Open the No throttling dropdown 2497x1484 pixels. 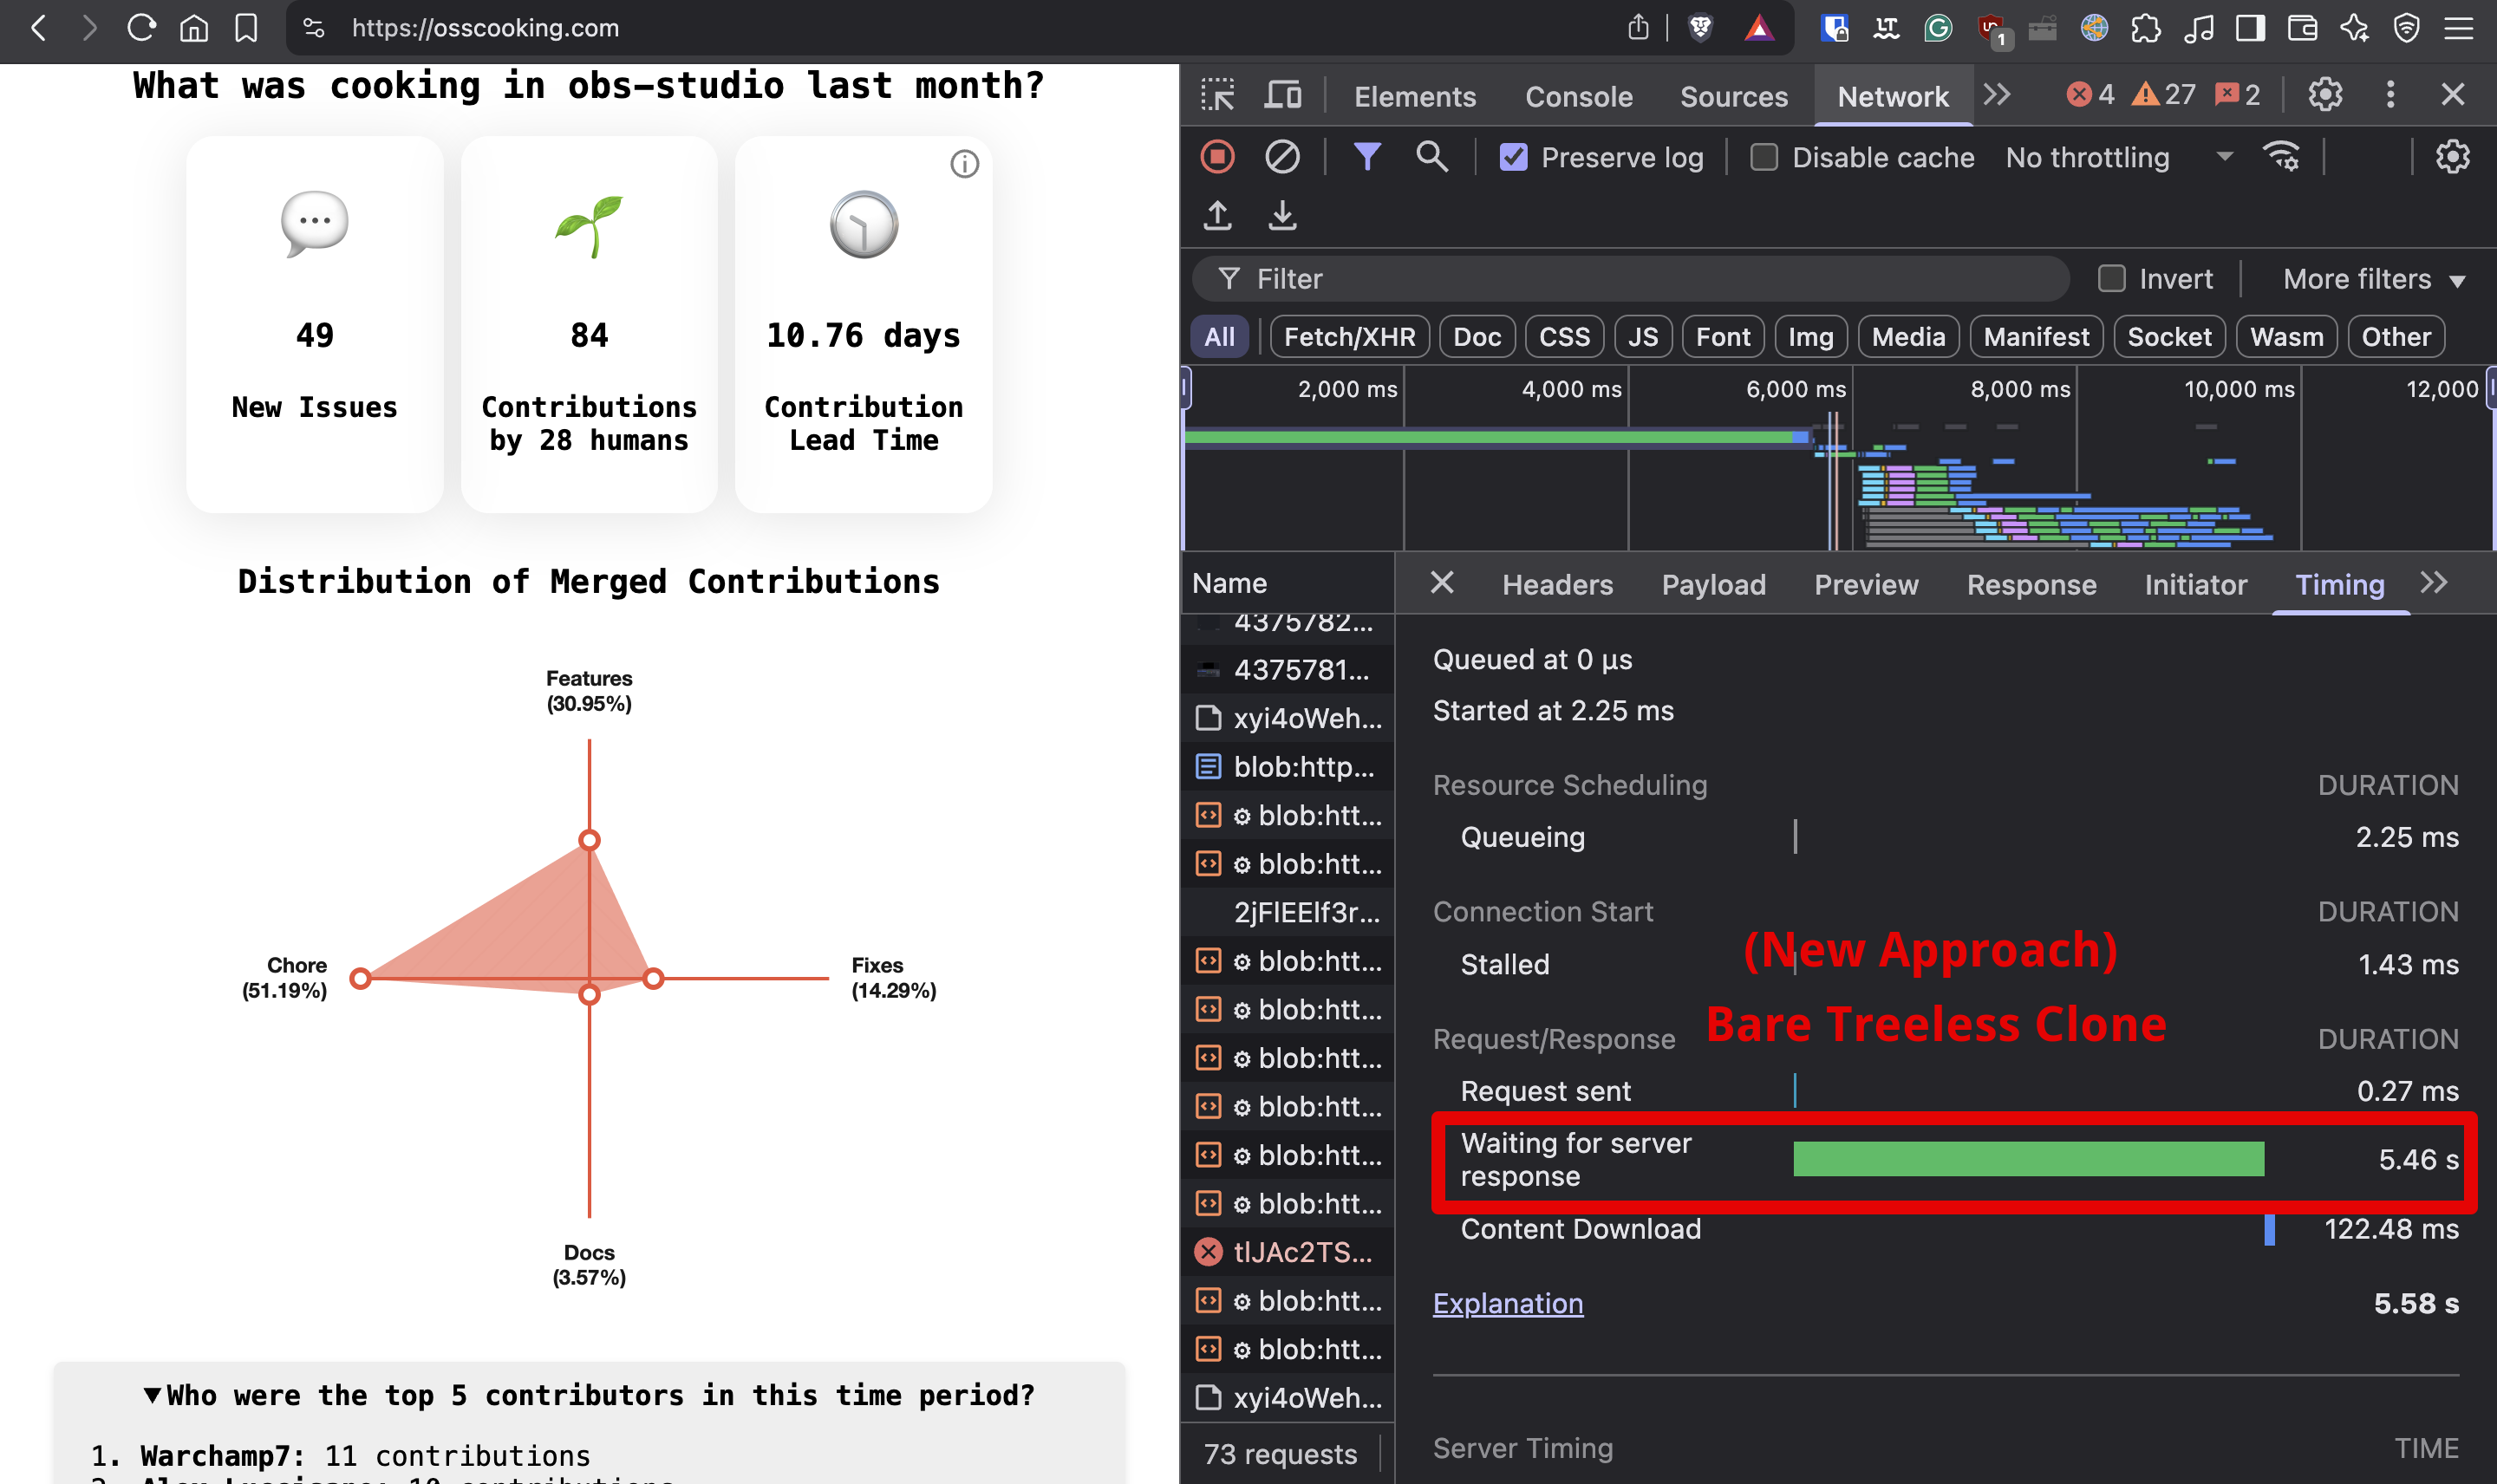pos(2118,157)
